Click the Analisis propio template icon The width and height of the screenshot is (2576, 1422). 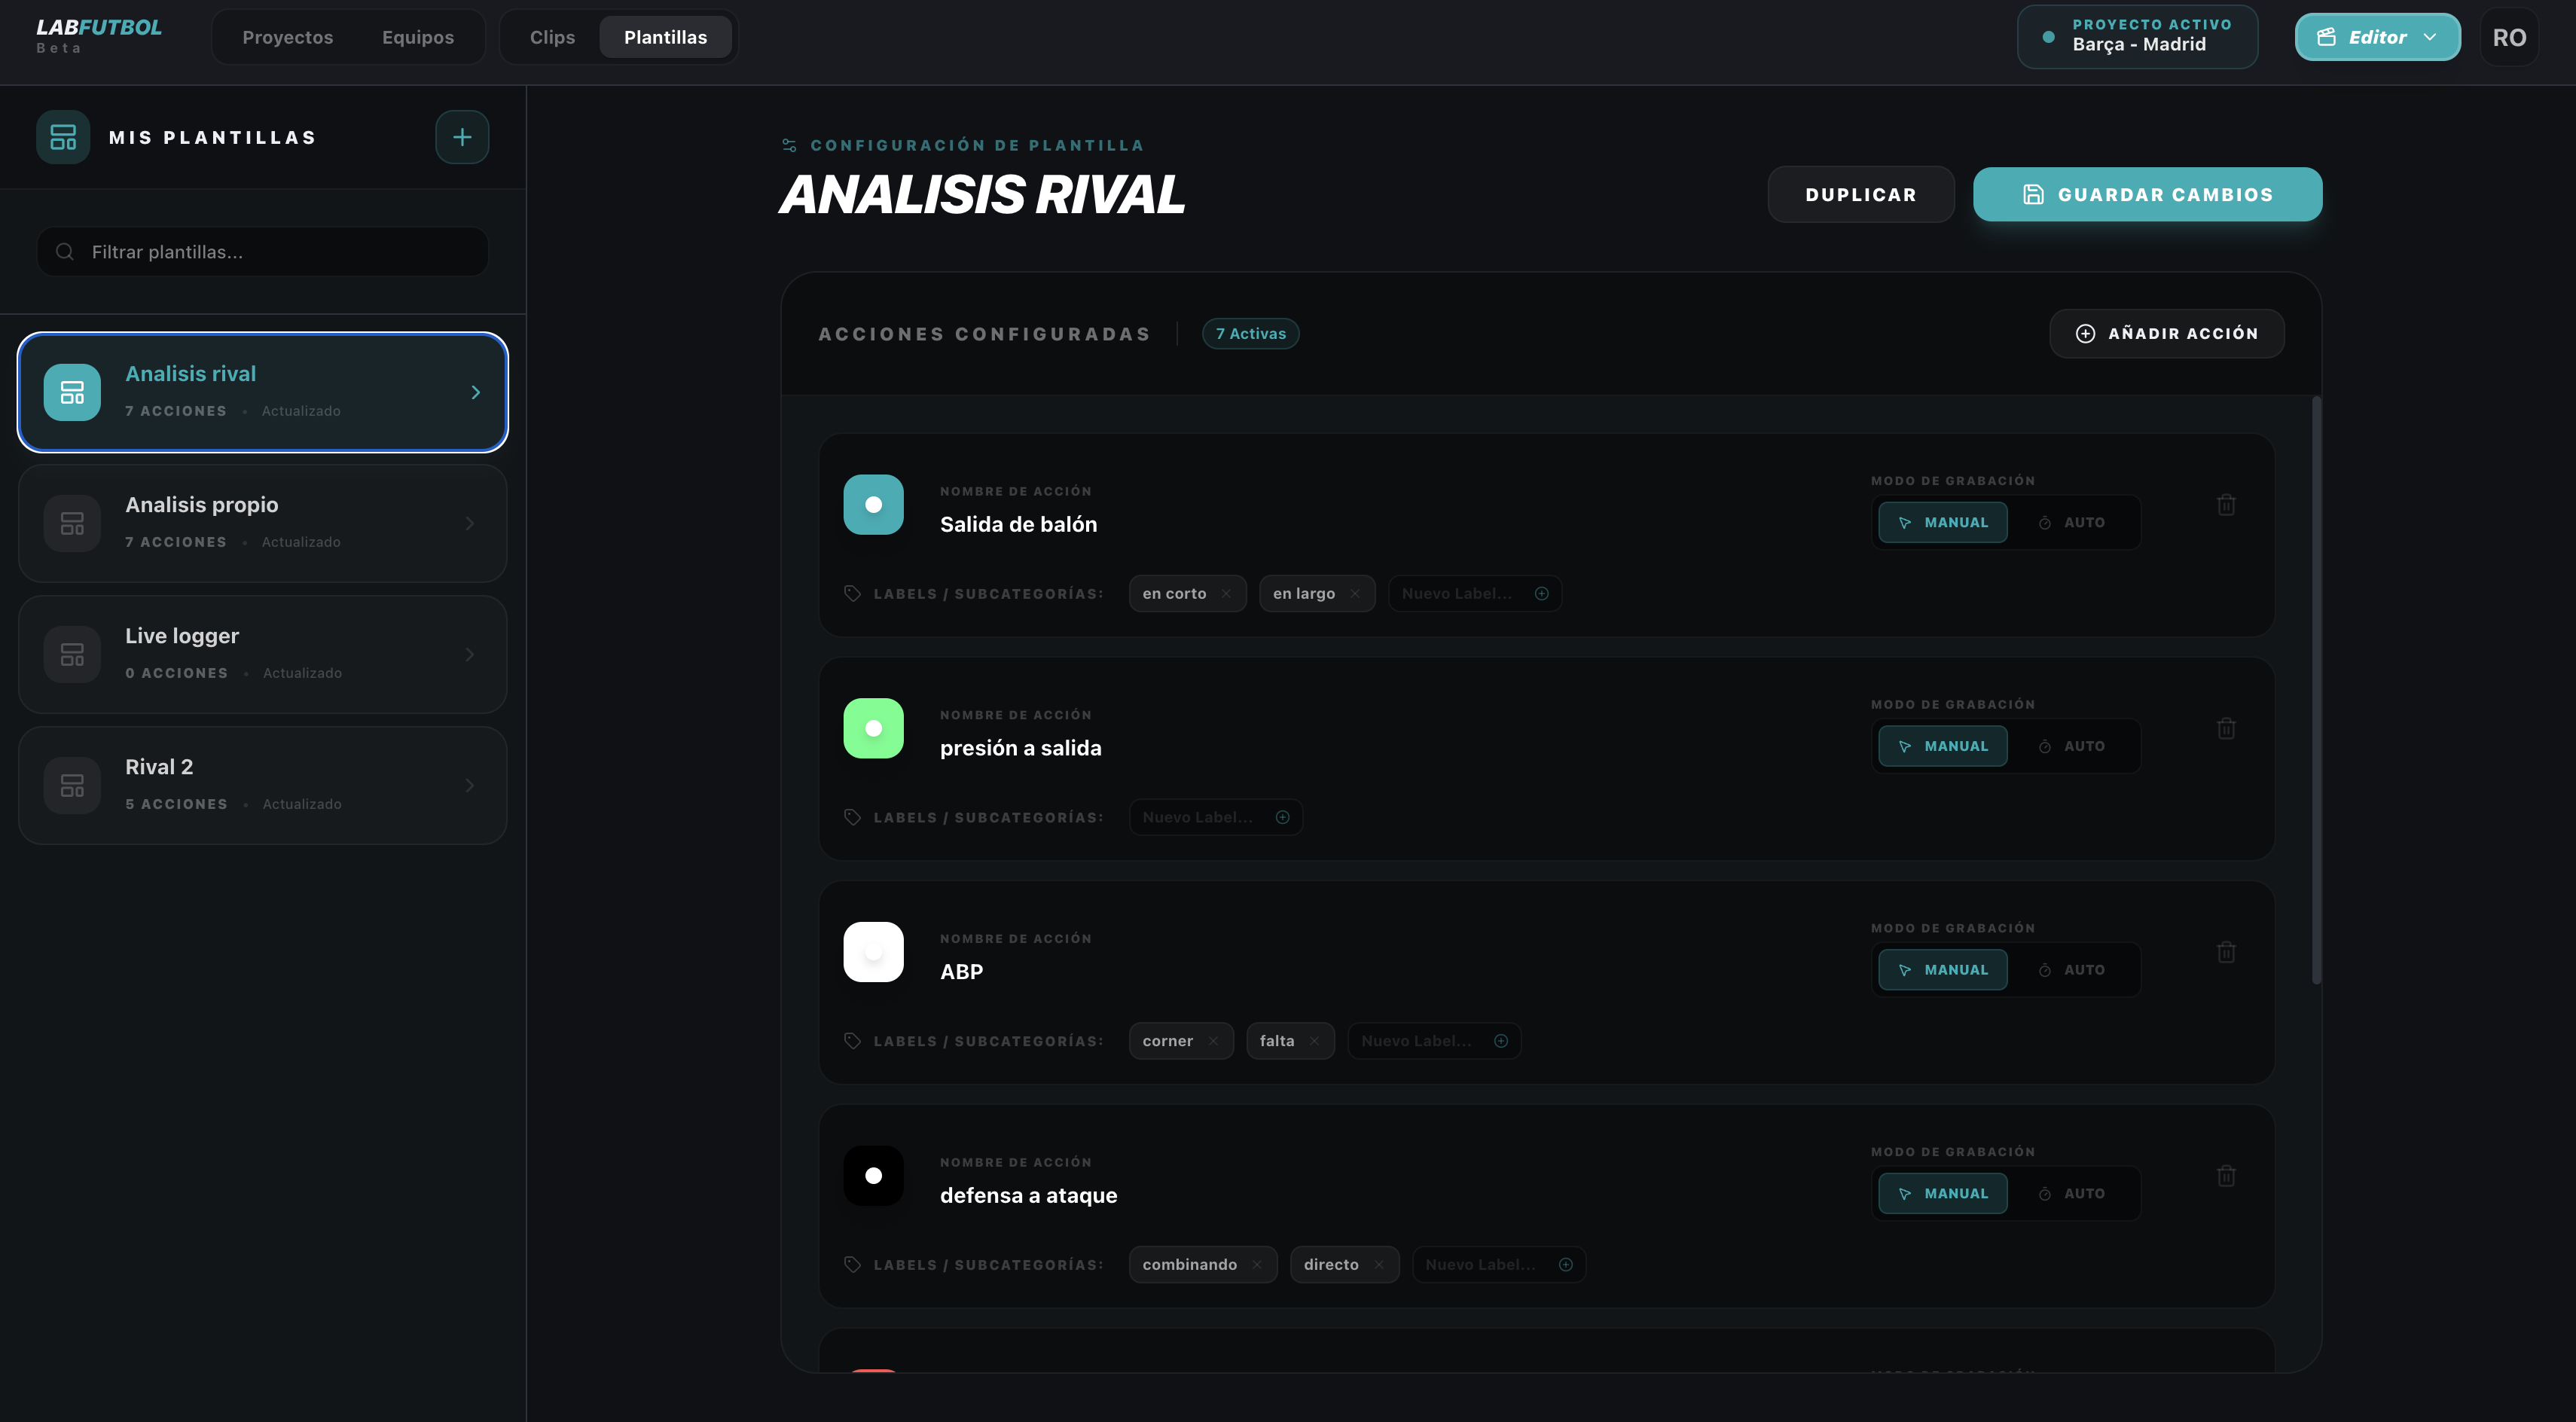click(72, 523)
